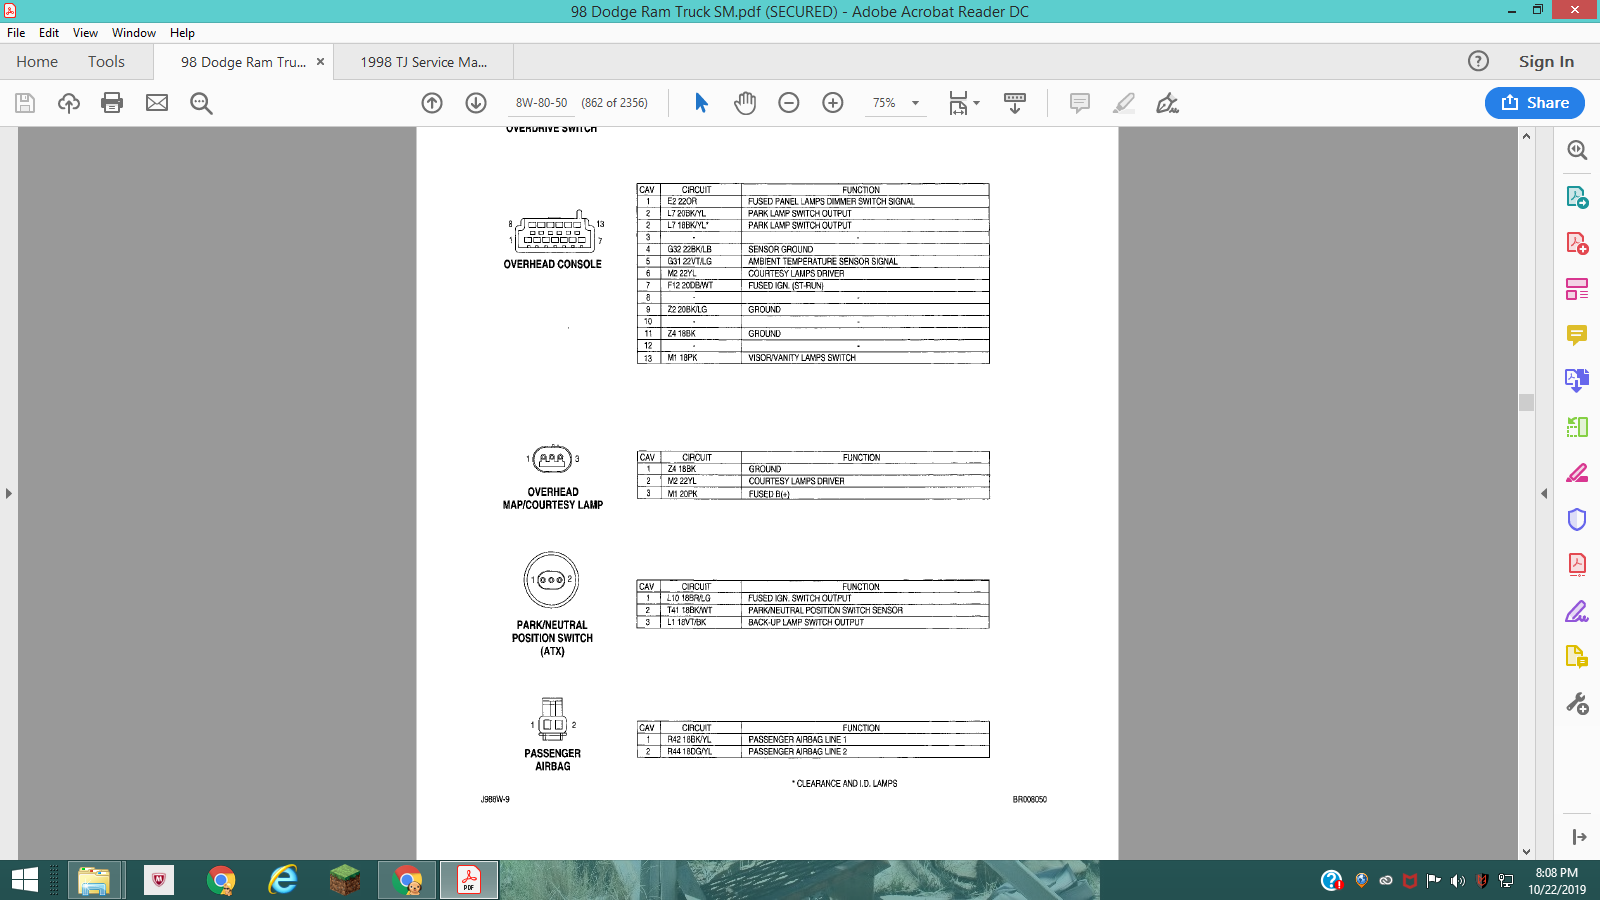
Task: Send file by email envelope icon
Action: pos(157,103)
